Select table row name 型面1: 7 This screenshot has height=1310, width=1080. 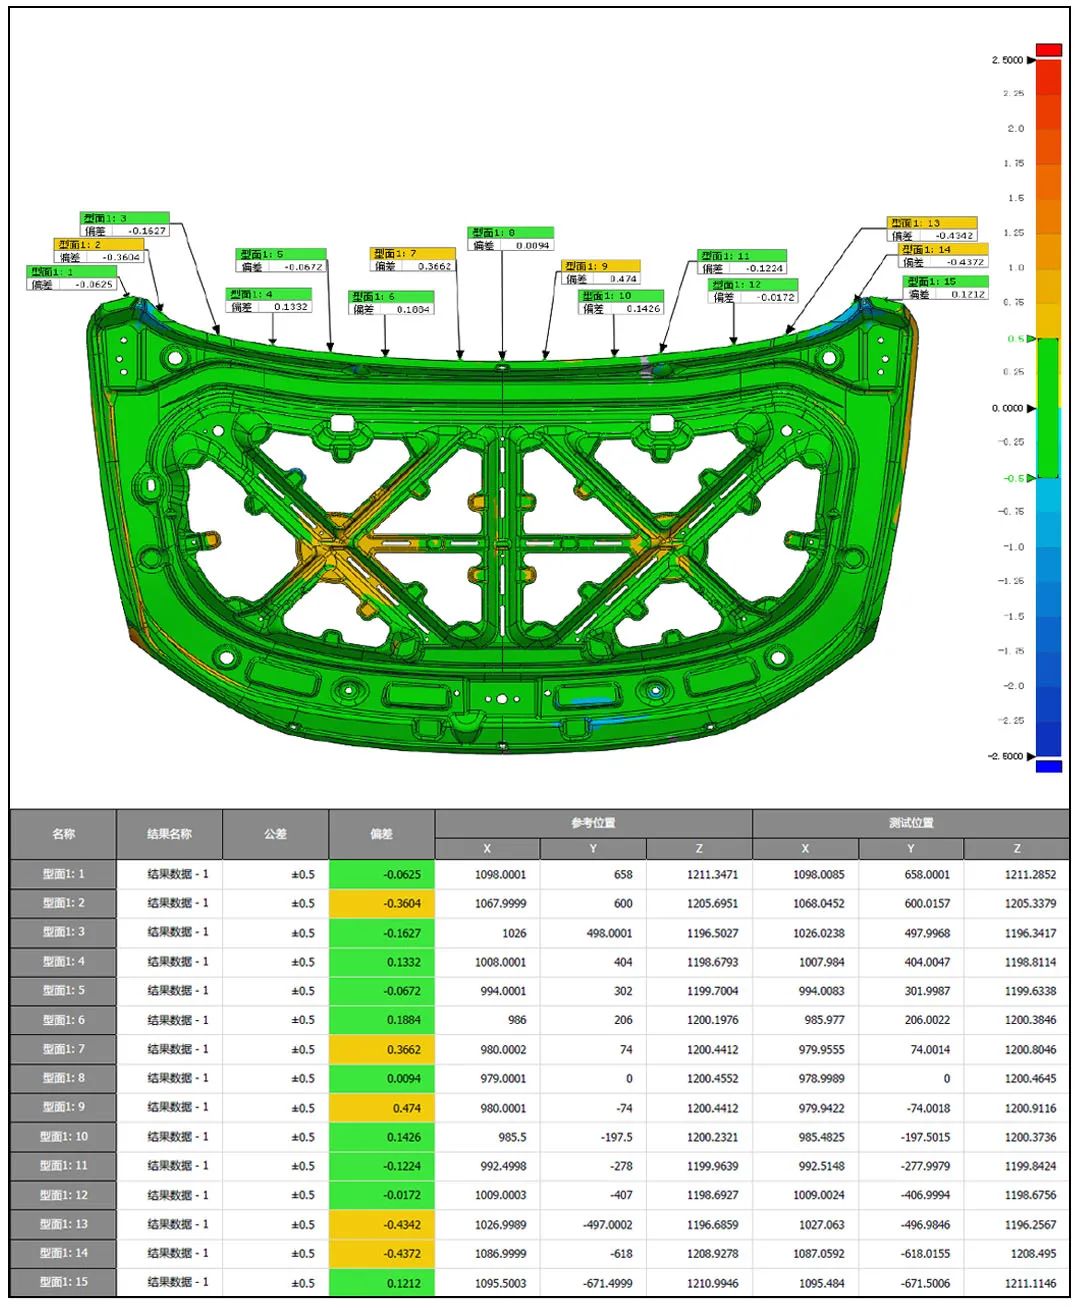[x=64, y=1049]
